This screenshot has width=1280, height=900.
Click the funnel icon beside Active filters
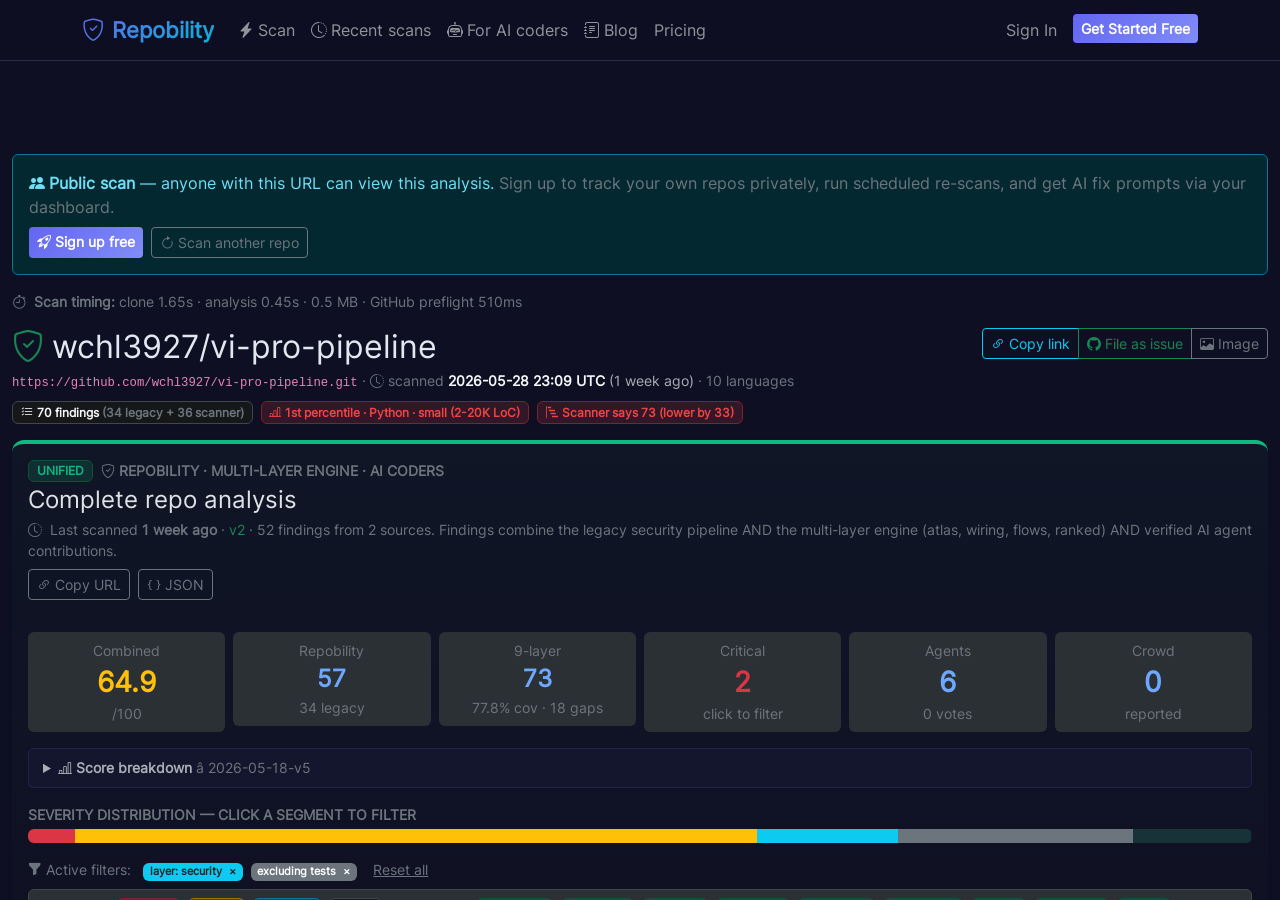tap(35, 870)
